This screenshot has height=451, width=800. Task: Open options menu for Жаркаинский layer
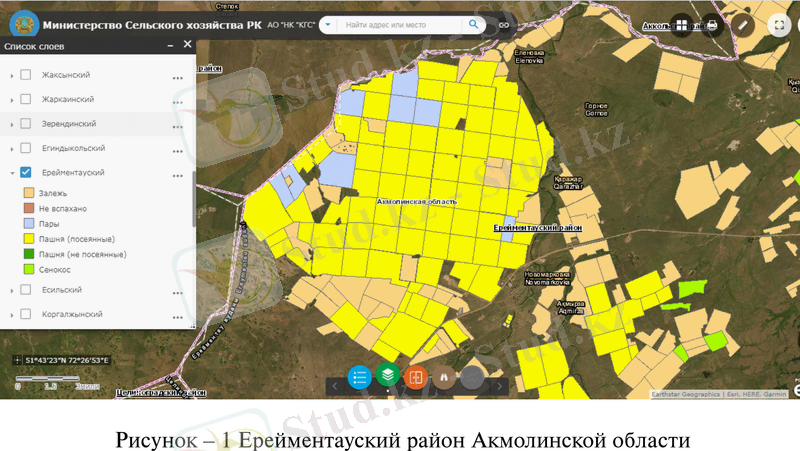[178, 103]
